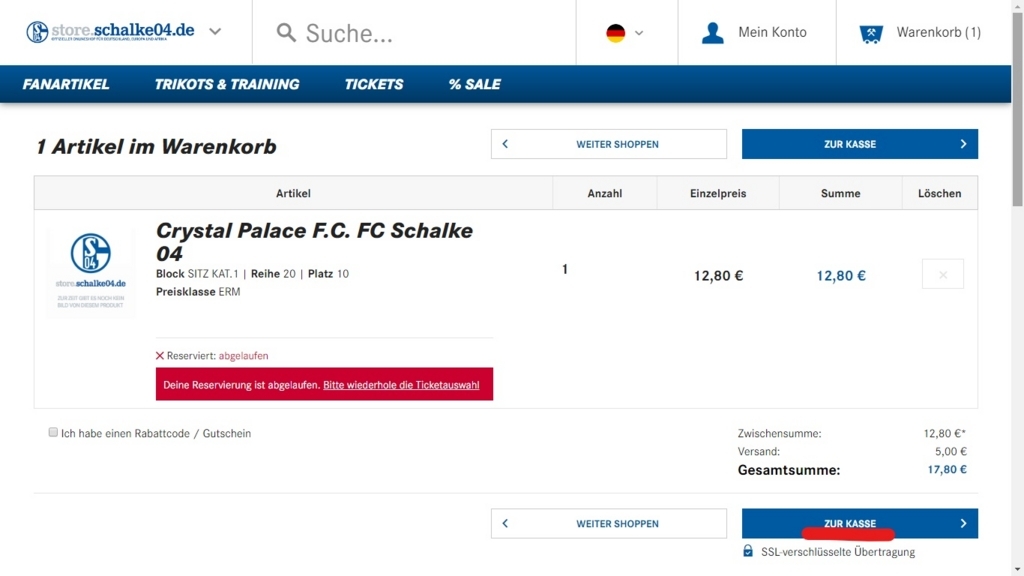This screenshot has width=1024, height=576.
Task: Go to the TICKETS menu
Action: (x=374, y=84)
